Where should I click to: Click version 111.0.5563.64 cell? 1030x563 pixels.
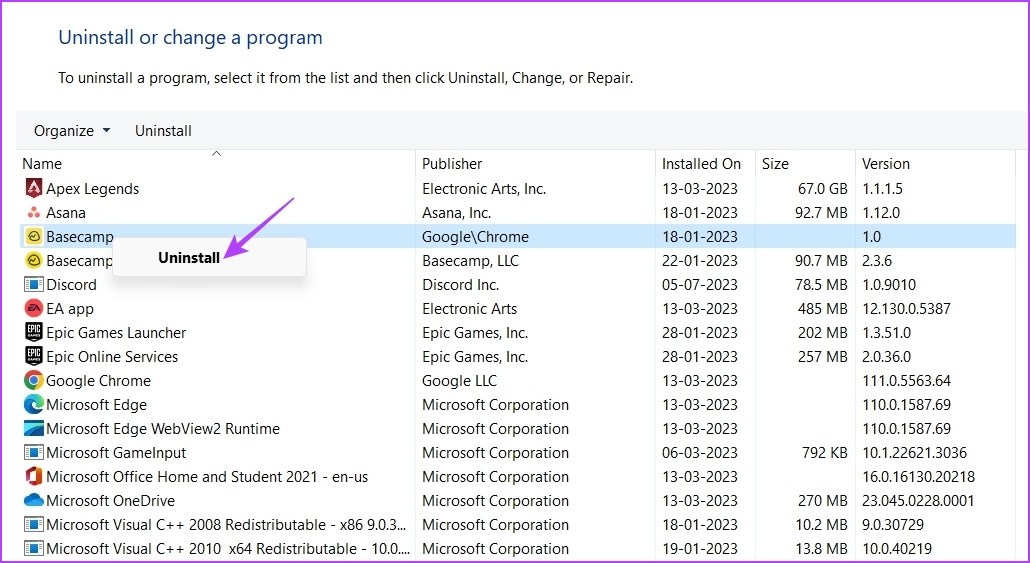[907, 380]
